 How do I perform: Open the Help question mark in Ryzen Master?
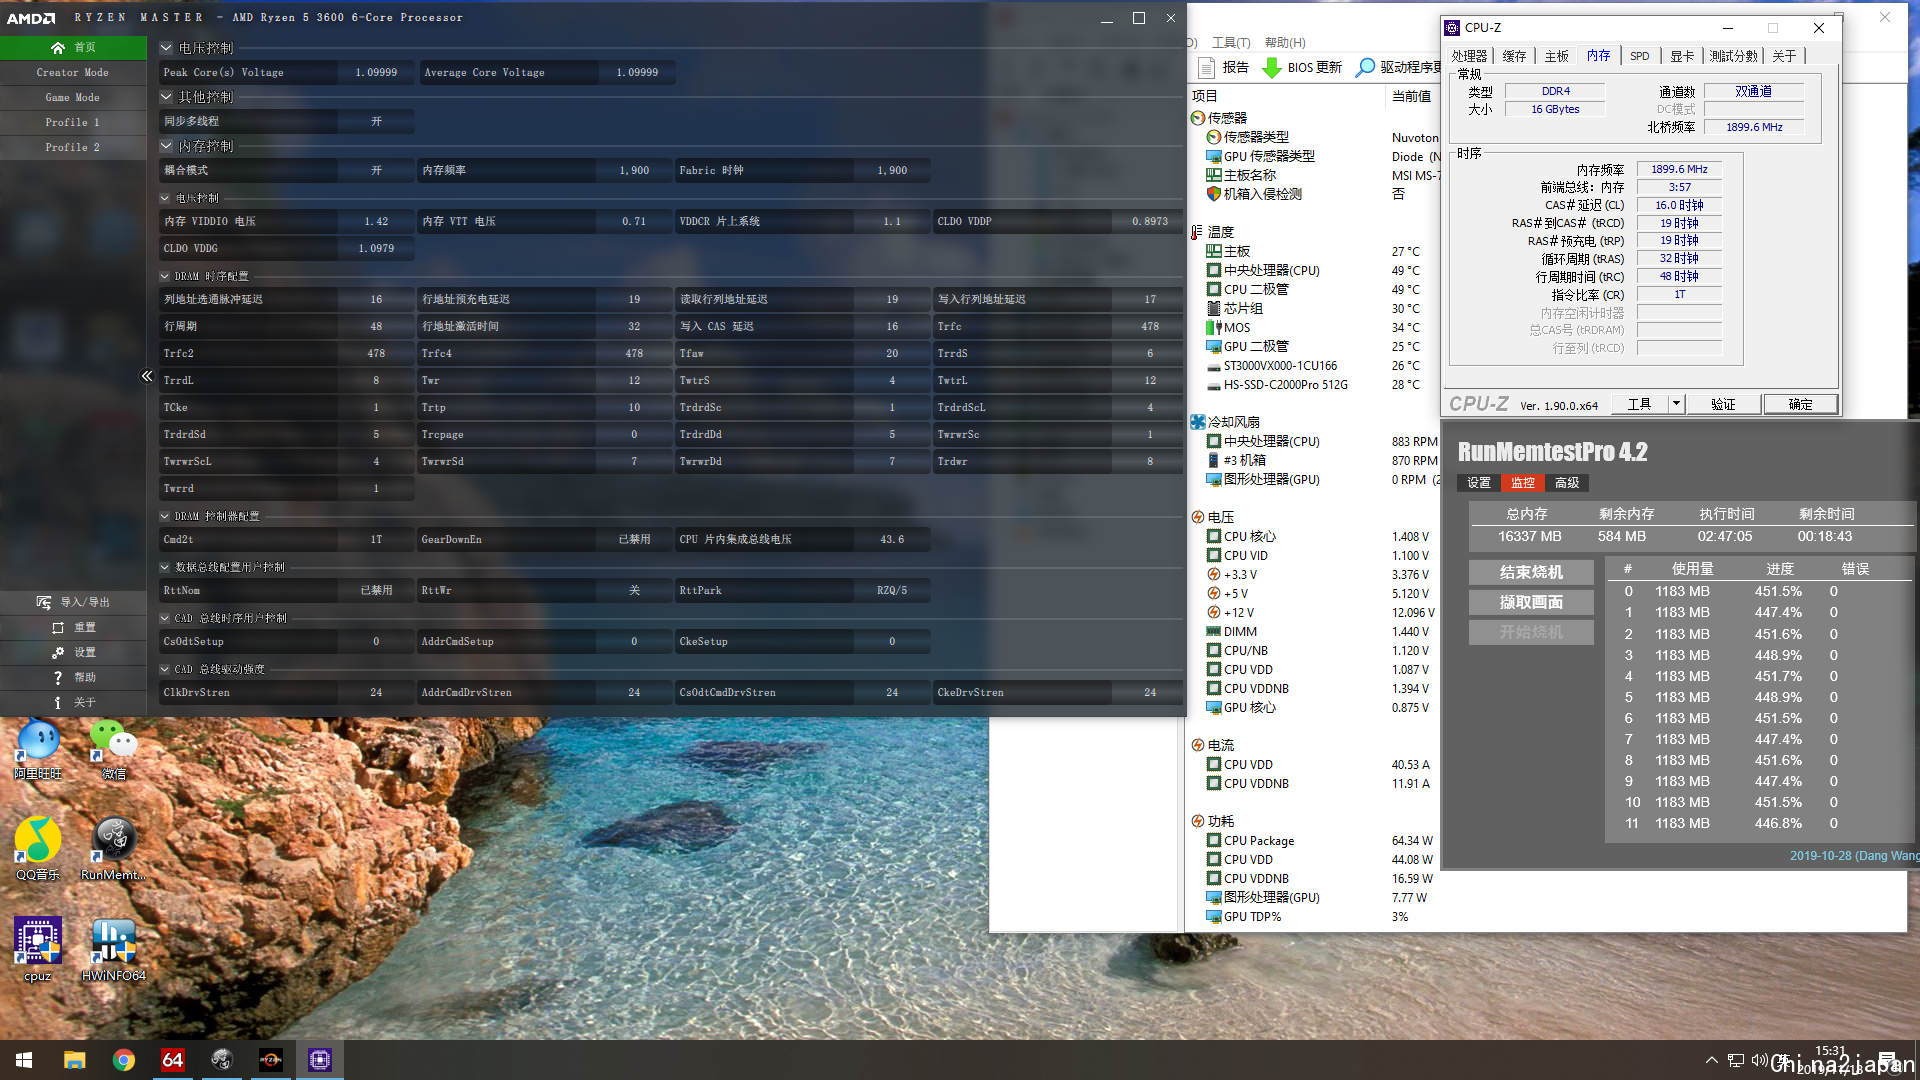[58, 677]
